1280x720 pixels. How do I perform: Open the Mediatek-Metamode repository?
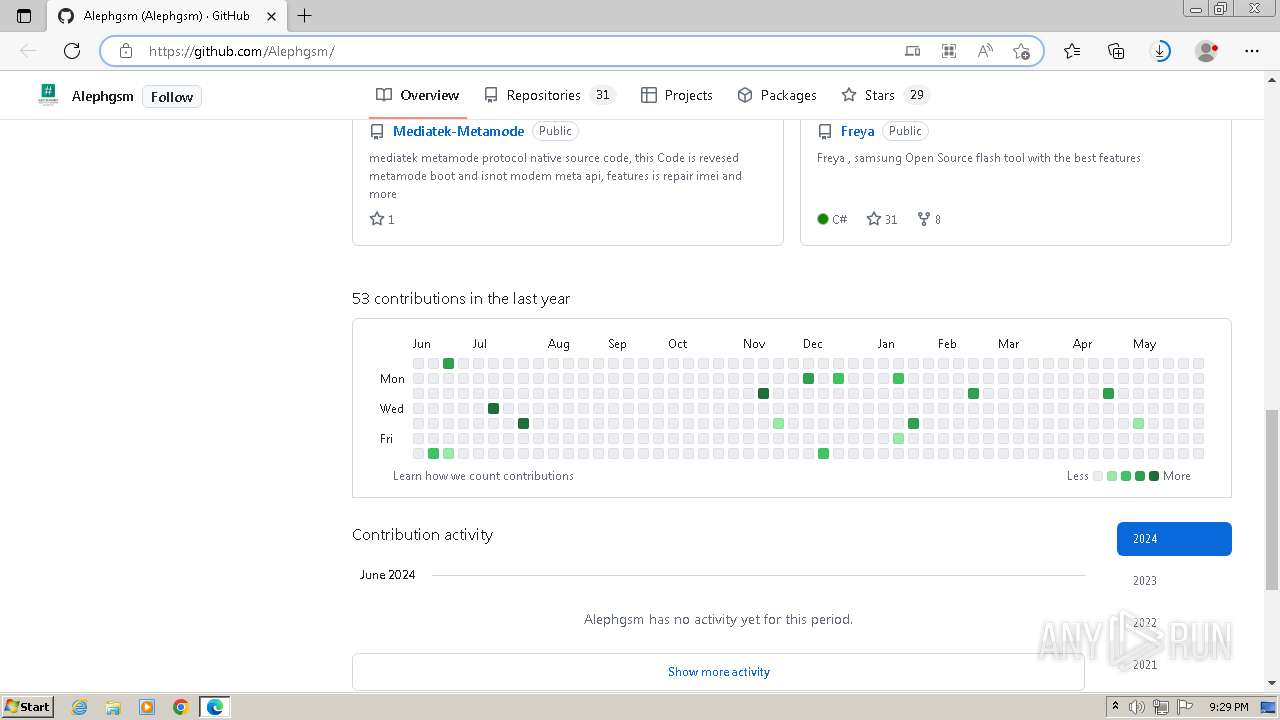(458, 131)
